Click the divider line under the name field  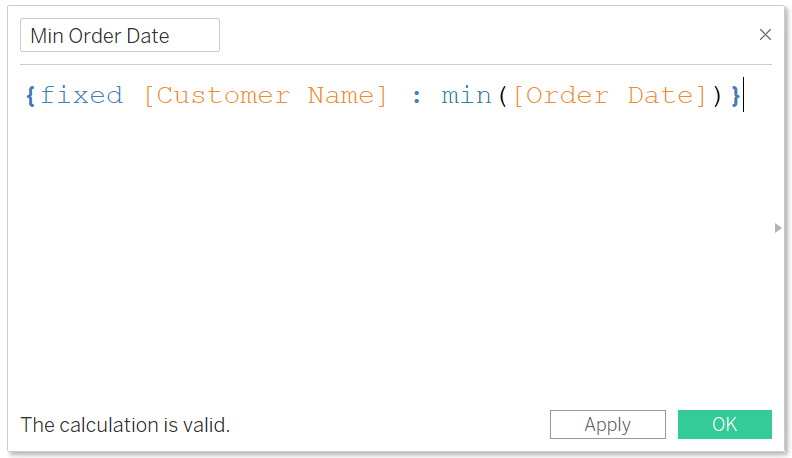tap(396, 64)
